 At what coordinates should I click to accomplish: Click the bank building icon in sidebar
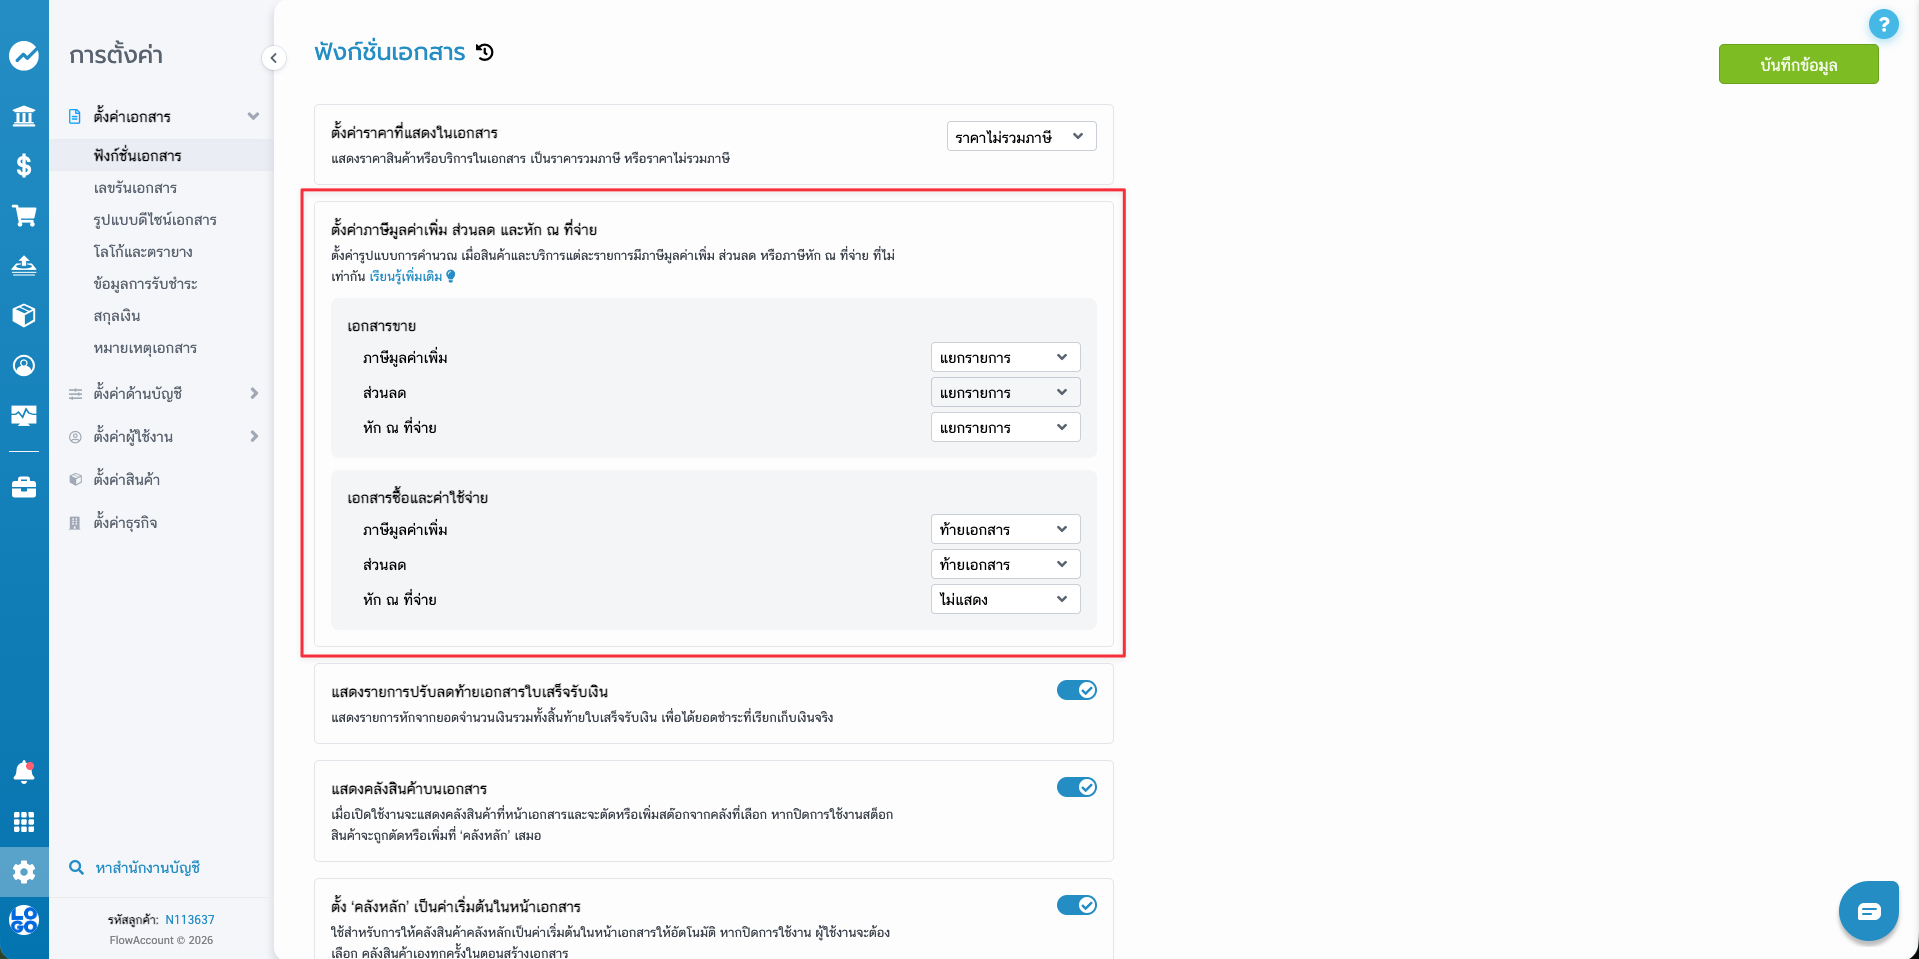coord(24,116)
